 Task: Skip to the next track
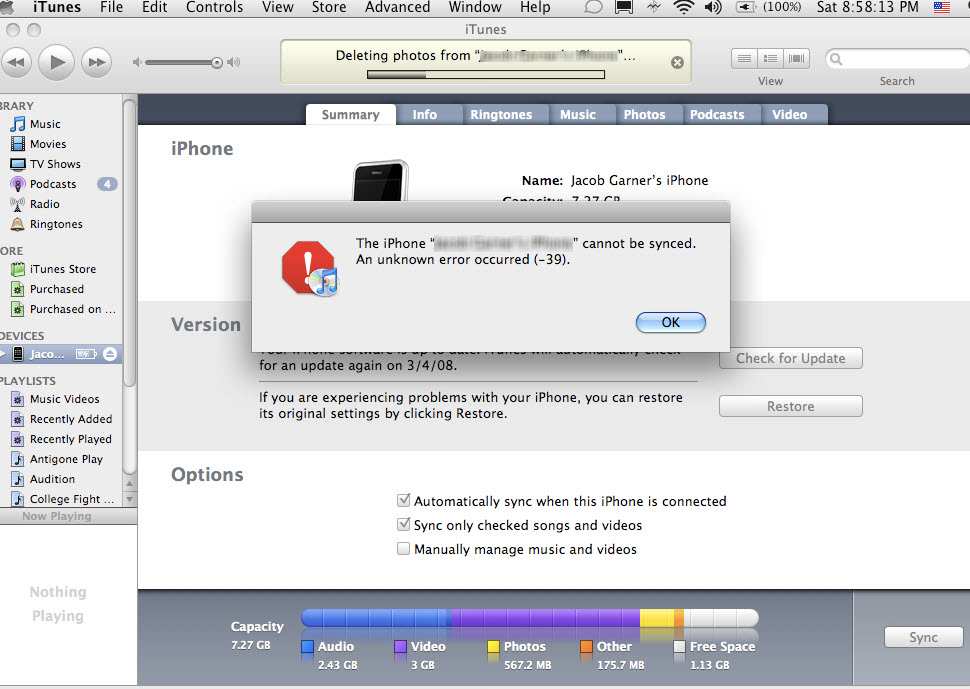[x=97, y=62]
